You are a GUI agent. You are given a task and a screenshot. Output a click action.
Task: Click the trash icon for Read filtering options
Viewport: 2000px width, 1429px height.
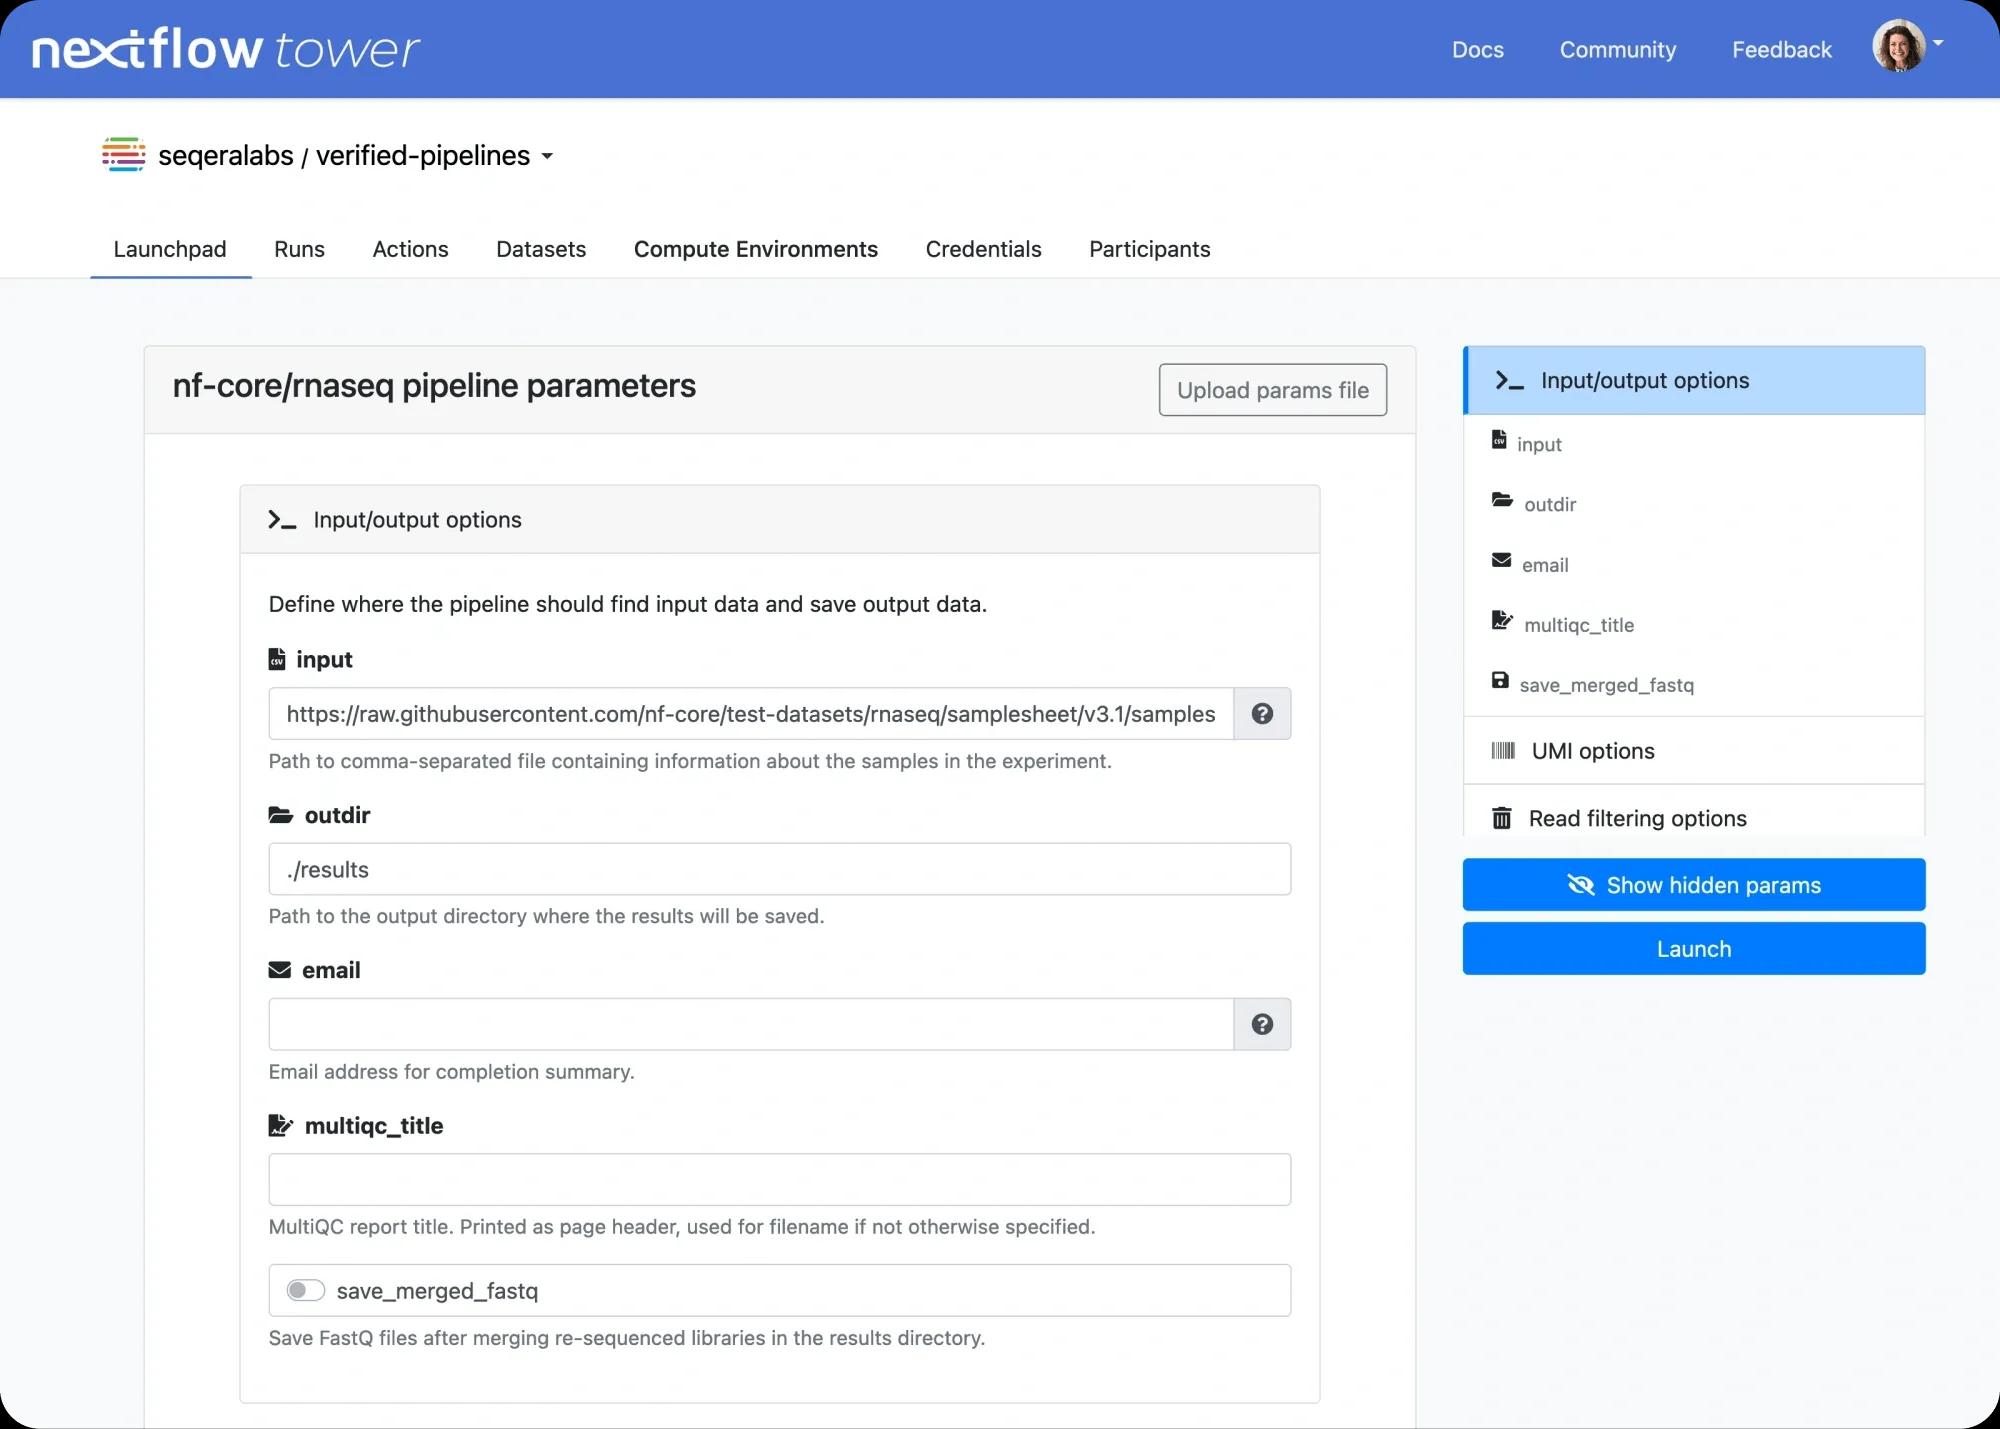point(1503,818)
